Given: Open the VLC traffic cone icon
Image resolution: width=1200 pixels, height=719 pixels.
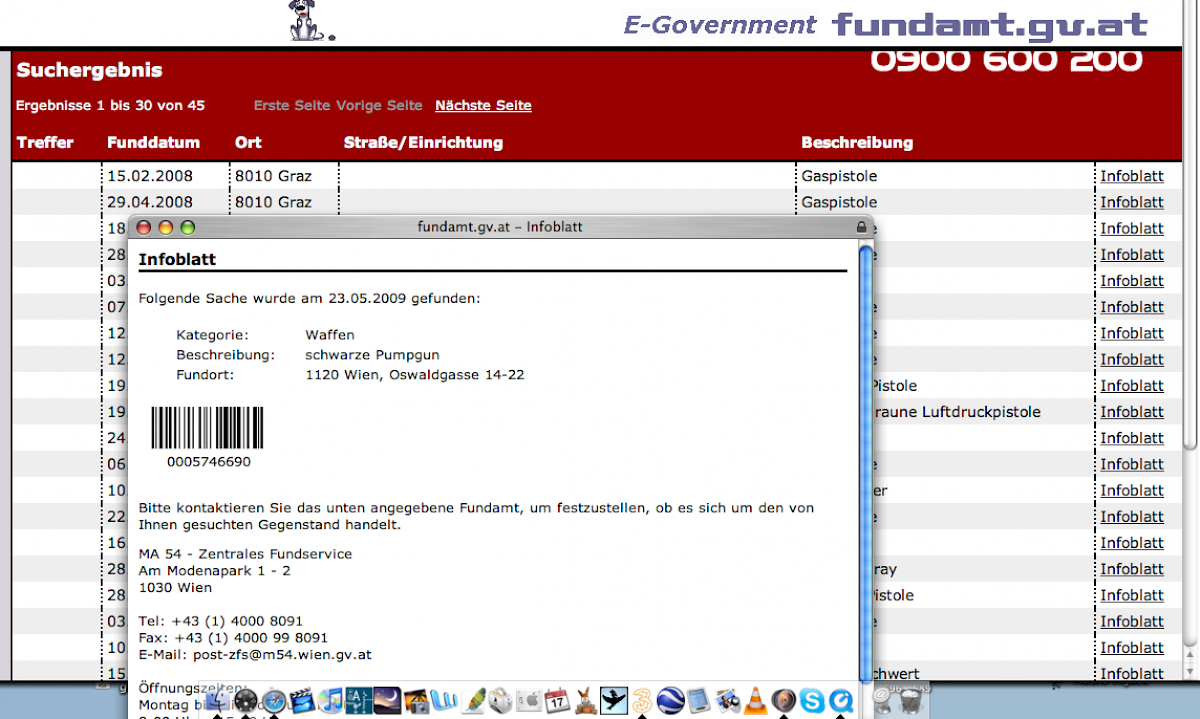Looking at the screenshot, I should 757,700.
